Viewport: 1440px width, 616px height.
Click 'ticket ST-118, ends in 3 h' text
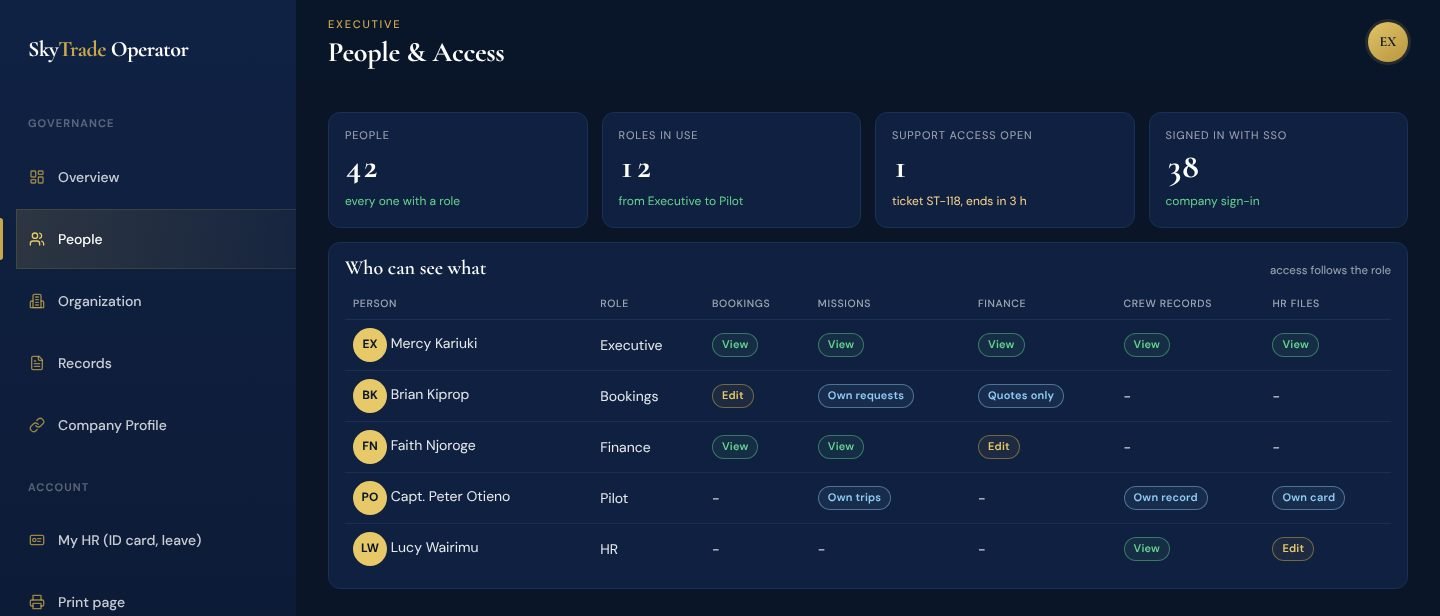[959, 201]
